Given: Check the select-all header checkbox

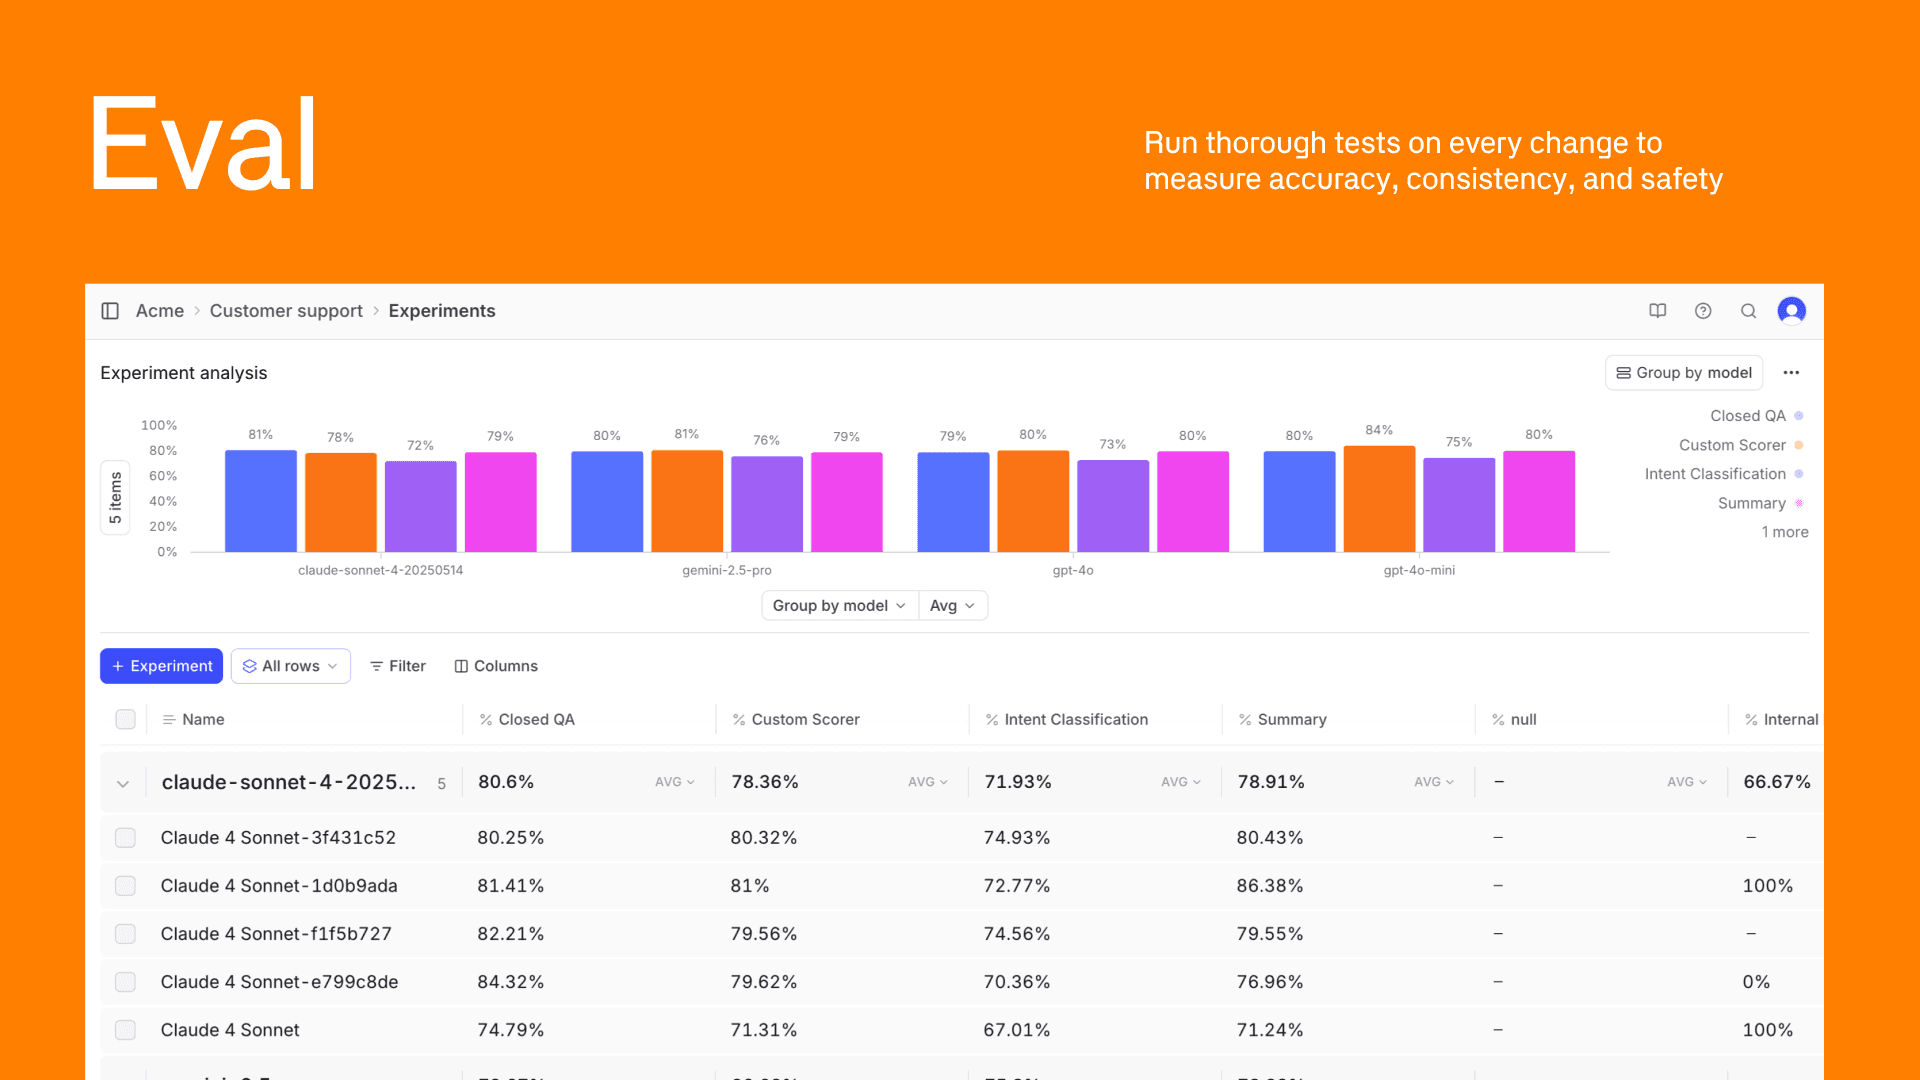Looking at the screenshot, I should click(125, 719).
